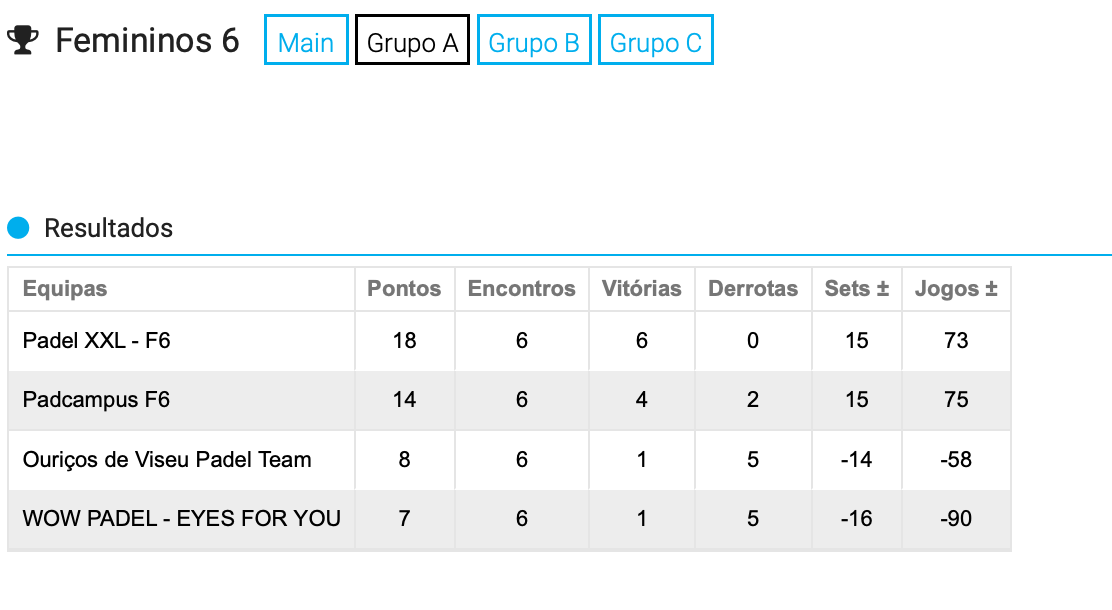Click the blue circle next to Resultados
1112x610 pixels.
18,228
